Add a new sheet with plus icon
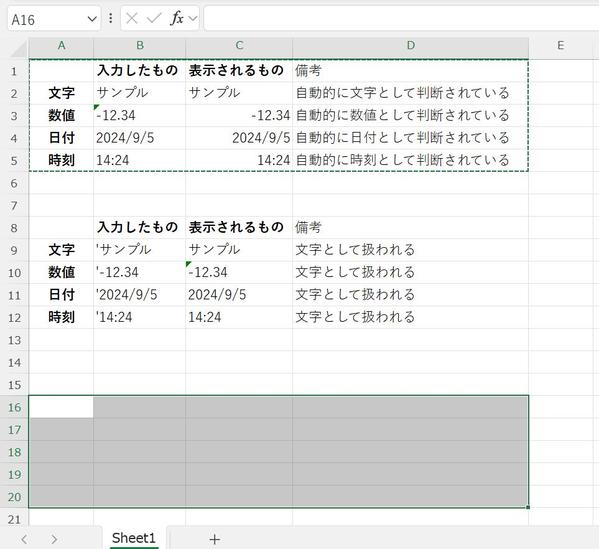The width and height of the screenshot is (599, 549). 215,539
